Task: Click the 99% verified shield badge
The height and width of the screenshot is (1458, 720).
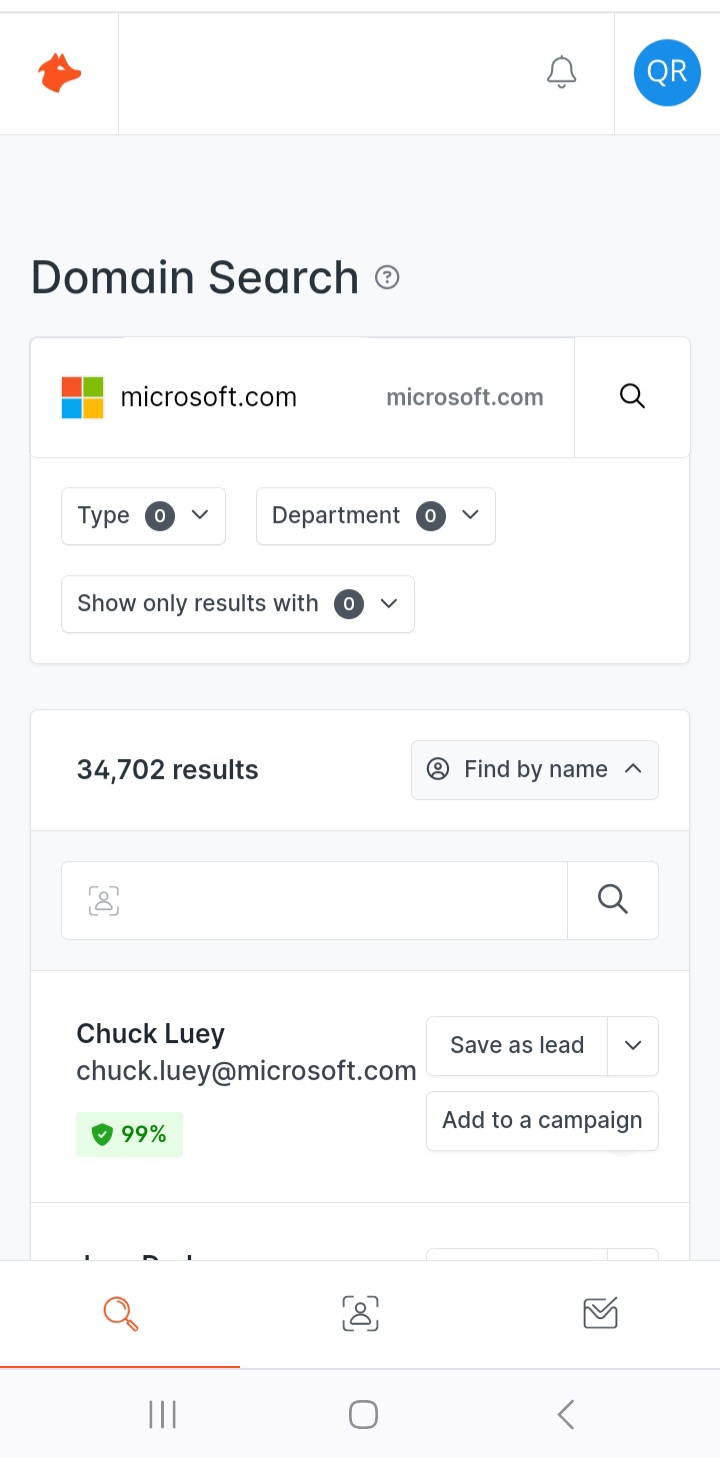Action: click(x=130, y=1134)
